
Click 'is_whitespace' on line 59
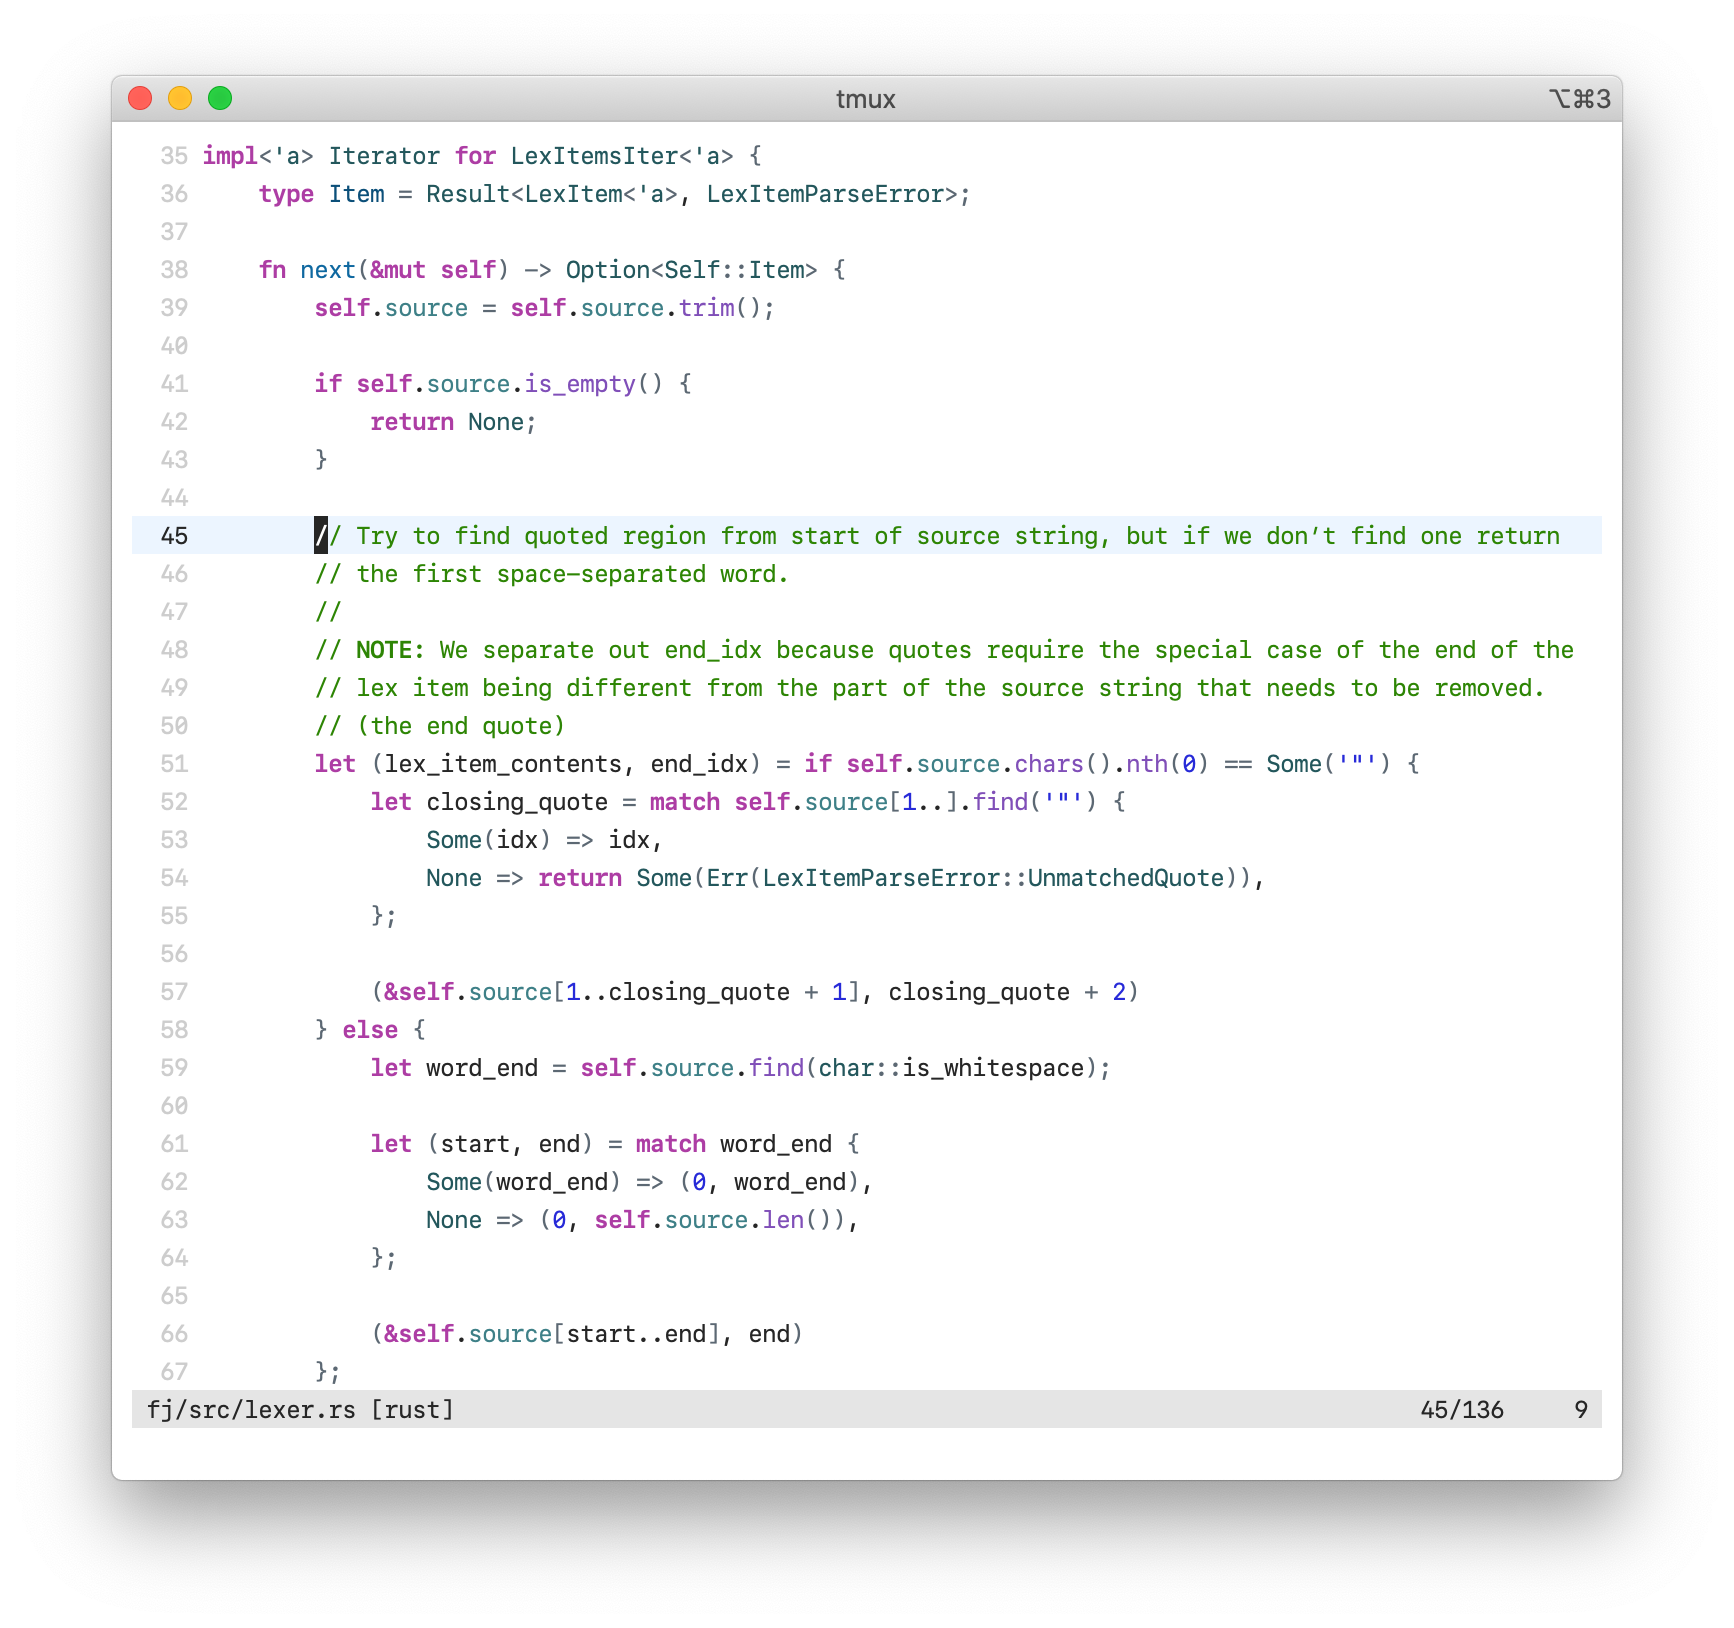[x=993, y=1068]
